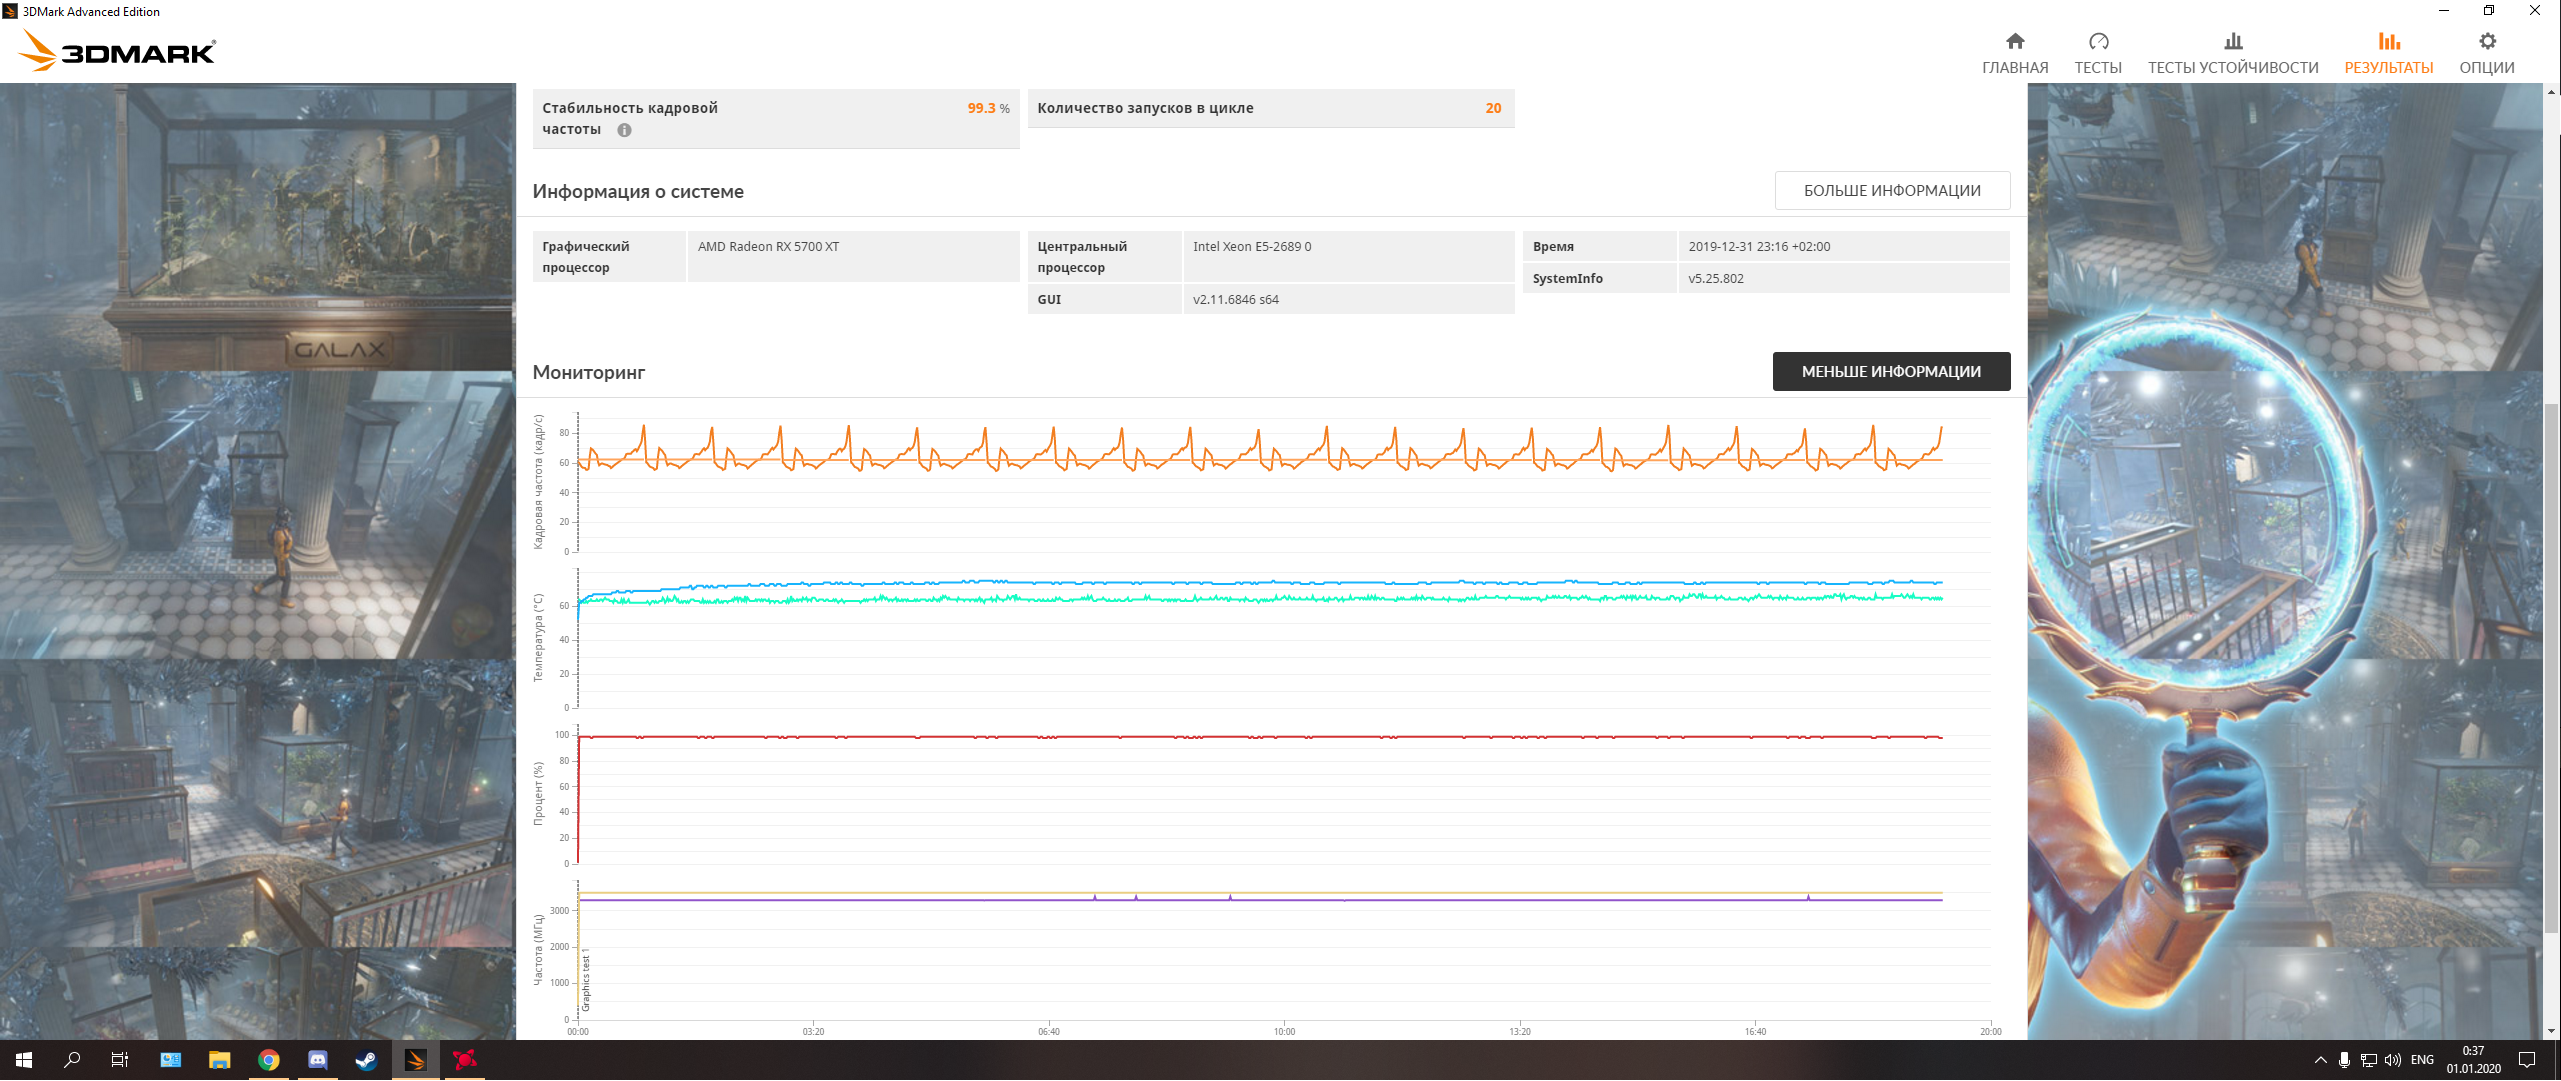The image size is (2561, 1081).
Task: Open Discord from the taskbar
Action: [317, 1060]
